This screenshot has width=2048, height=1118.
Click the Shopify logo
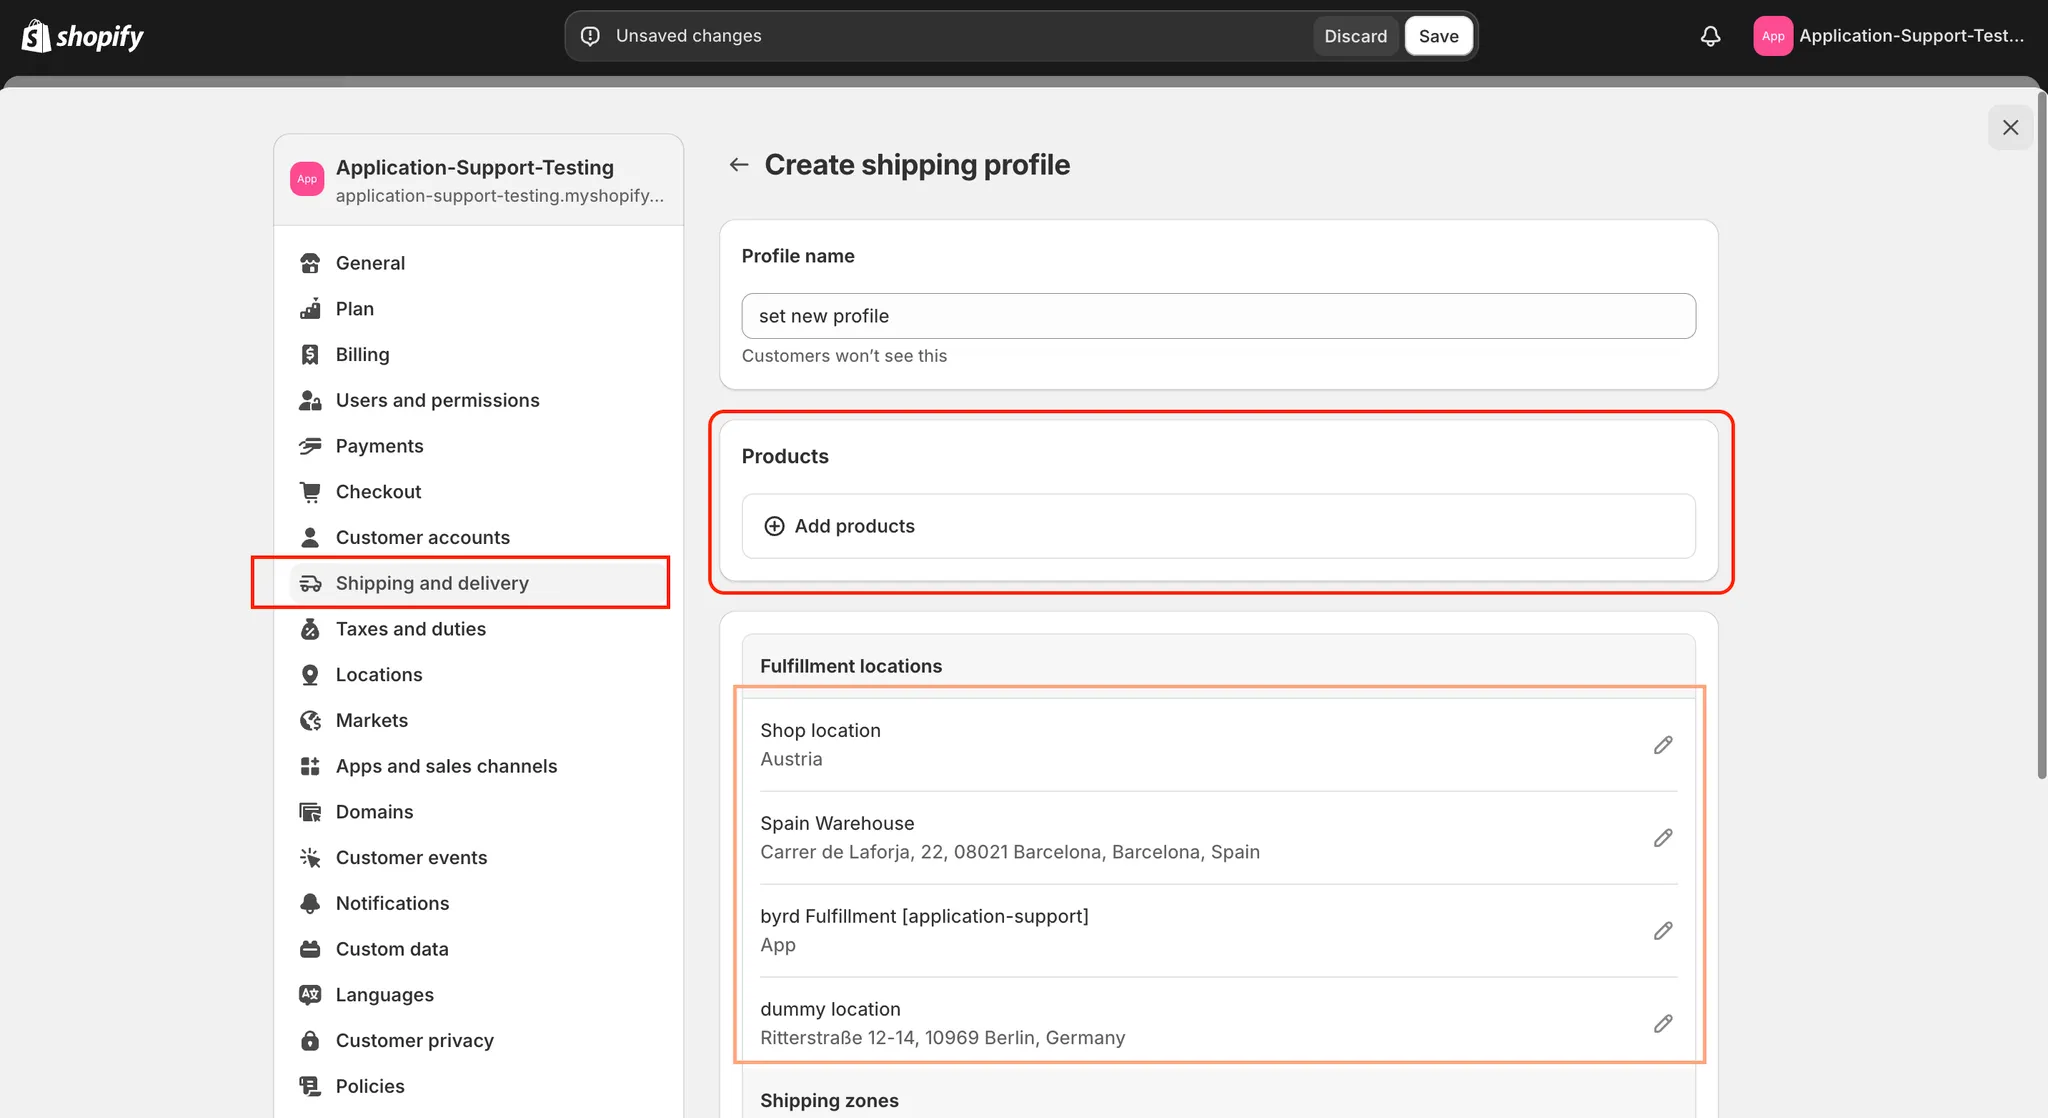83,36
